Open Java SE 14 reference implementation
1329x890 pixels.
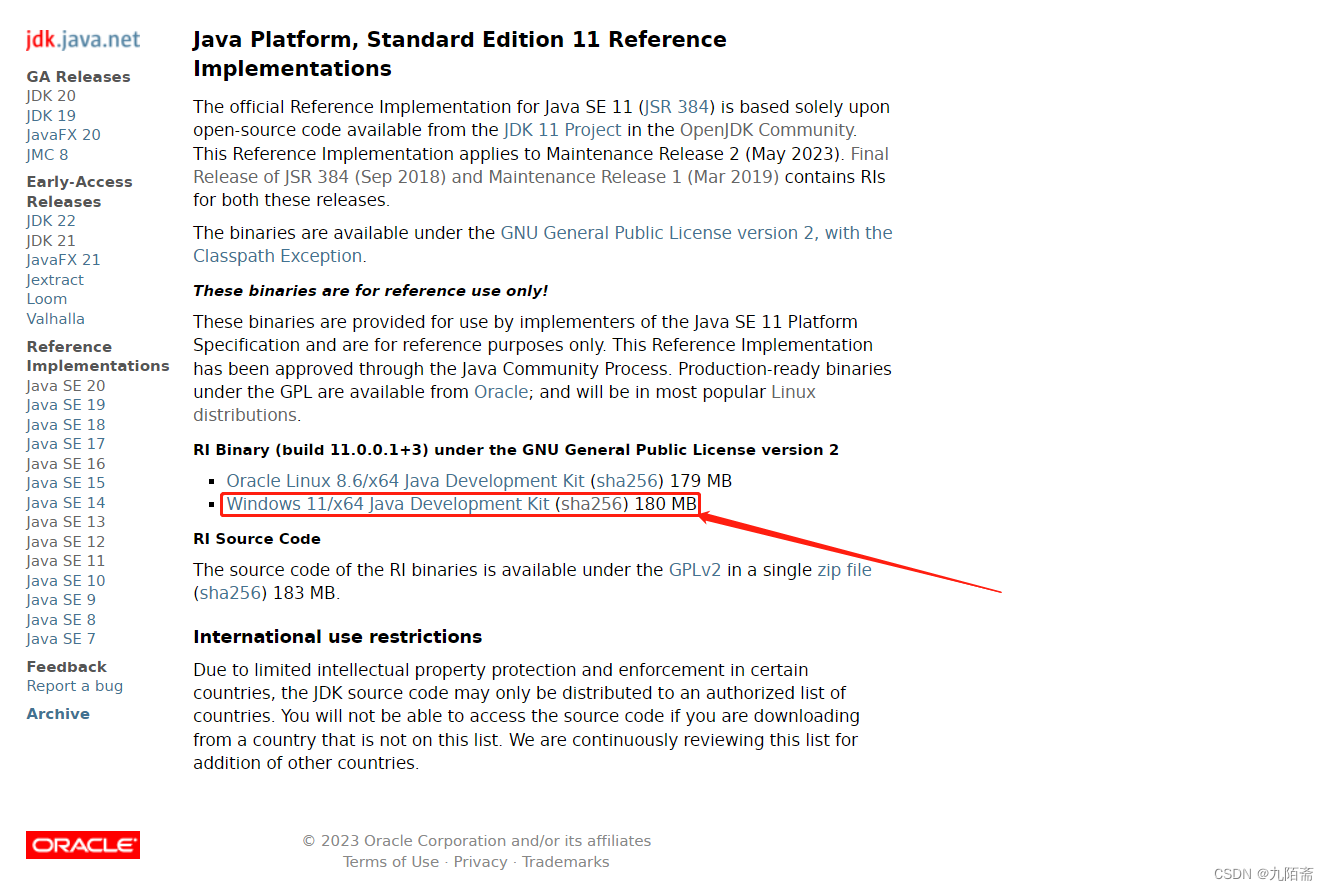(x=65, y=503)
